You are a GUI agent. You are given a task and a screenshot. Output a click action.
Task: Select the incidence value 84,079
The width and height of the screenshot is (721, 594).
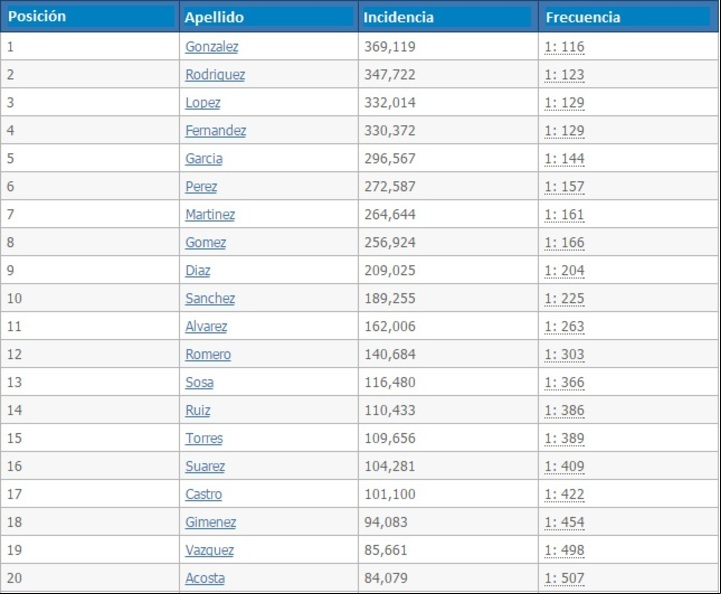[386, 578]
